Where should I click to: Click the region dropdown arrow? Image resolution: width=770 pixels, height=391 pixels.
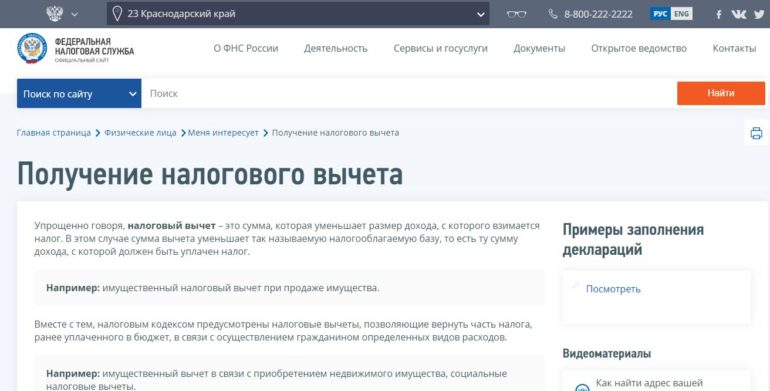[481, 14]
